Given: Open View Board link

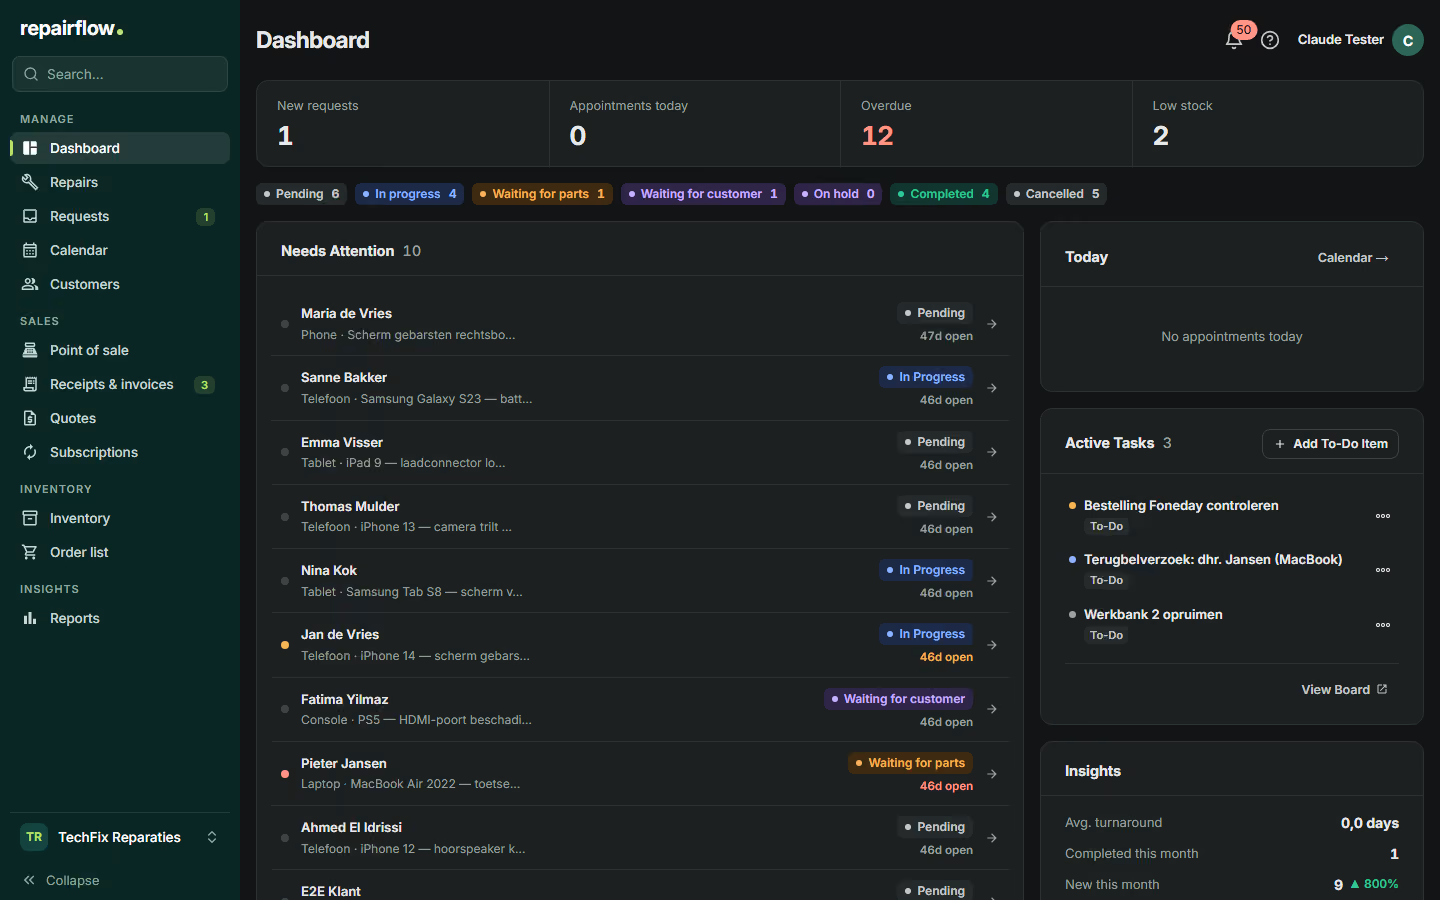Looking at the screenshot, I should click(x=1344, y=689).
